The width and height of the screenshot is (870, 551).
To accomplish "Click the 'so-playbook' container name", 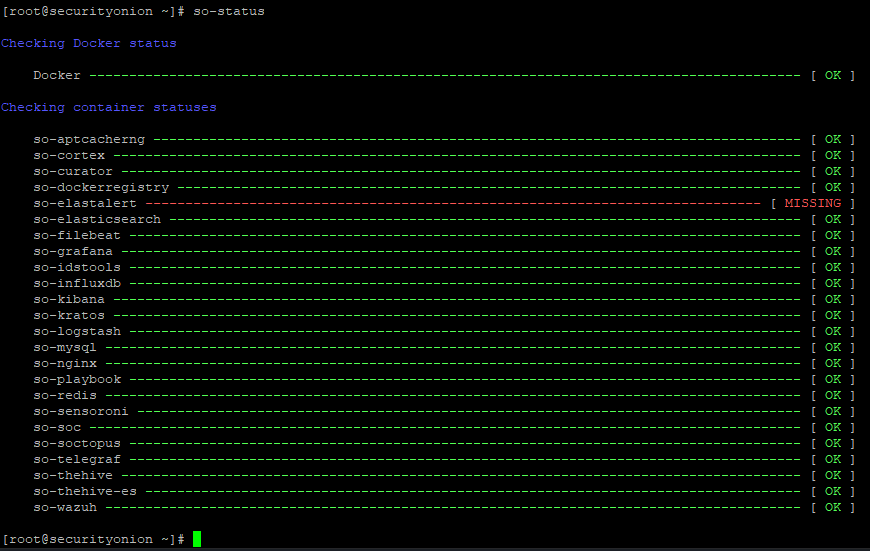I will 77,380.
